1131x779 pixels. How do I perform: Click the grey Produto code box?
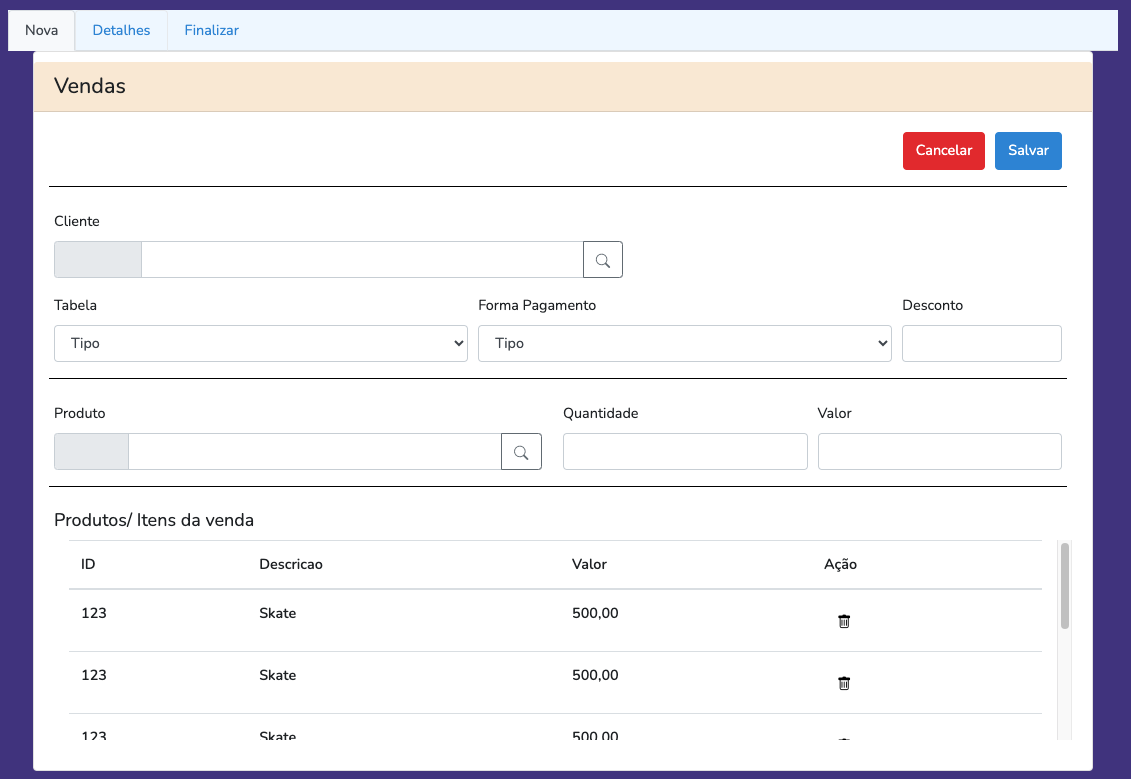pos(91,452)
